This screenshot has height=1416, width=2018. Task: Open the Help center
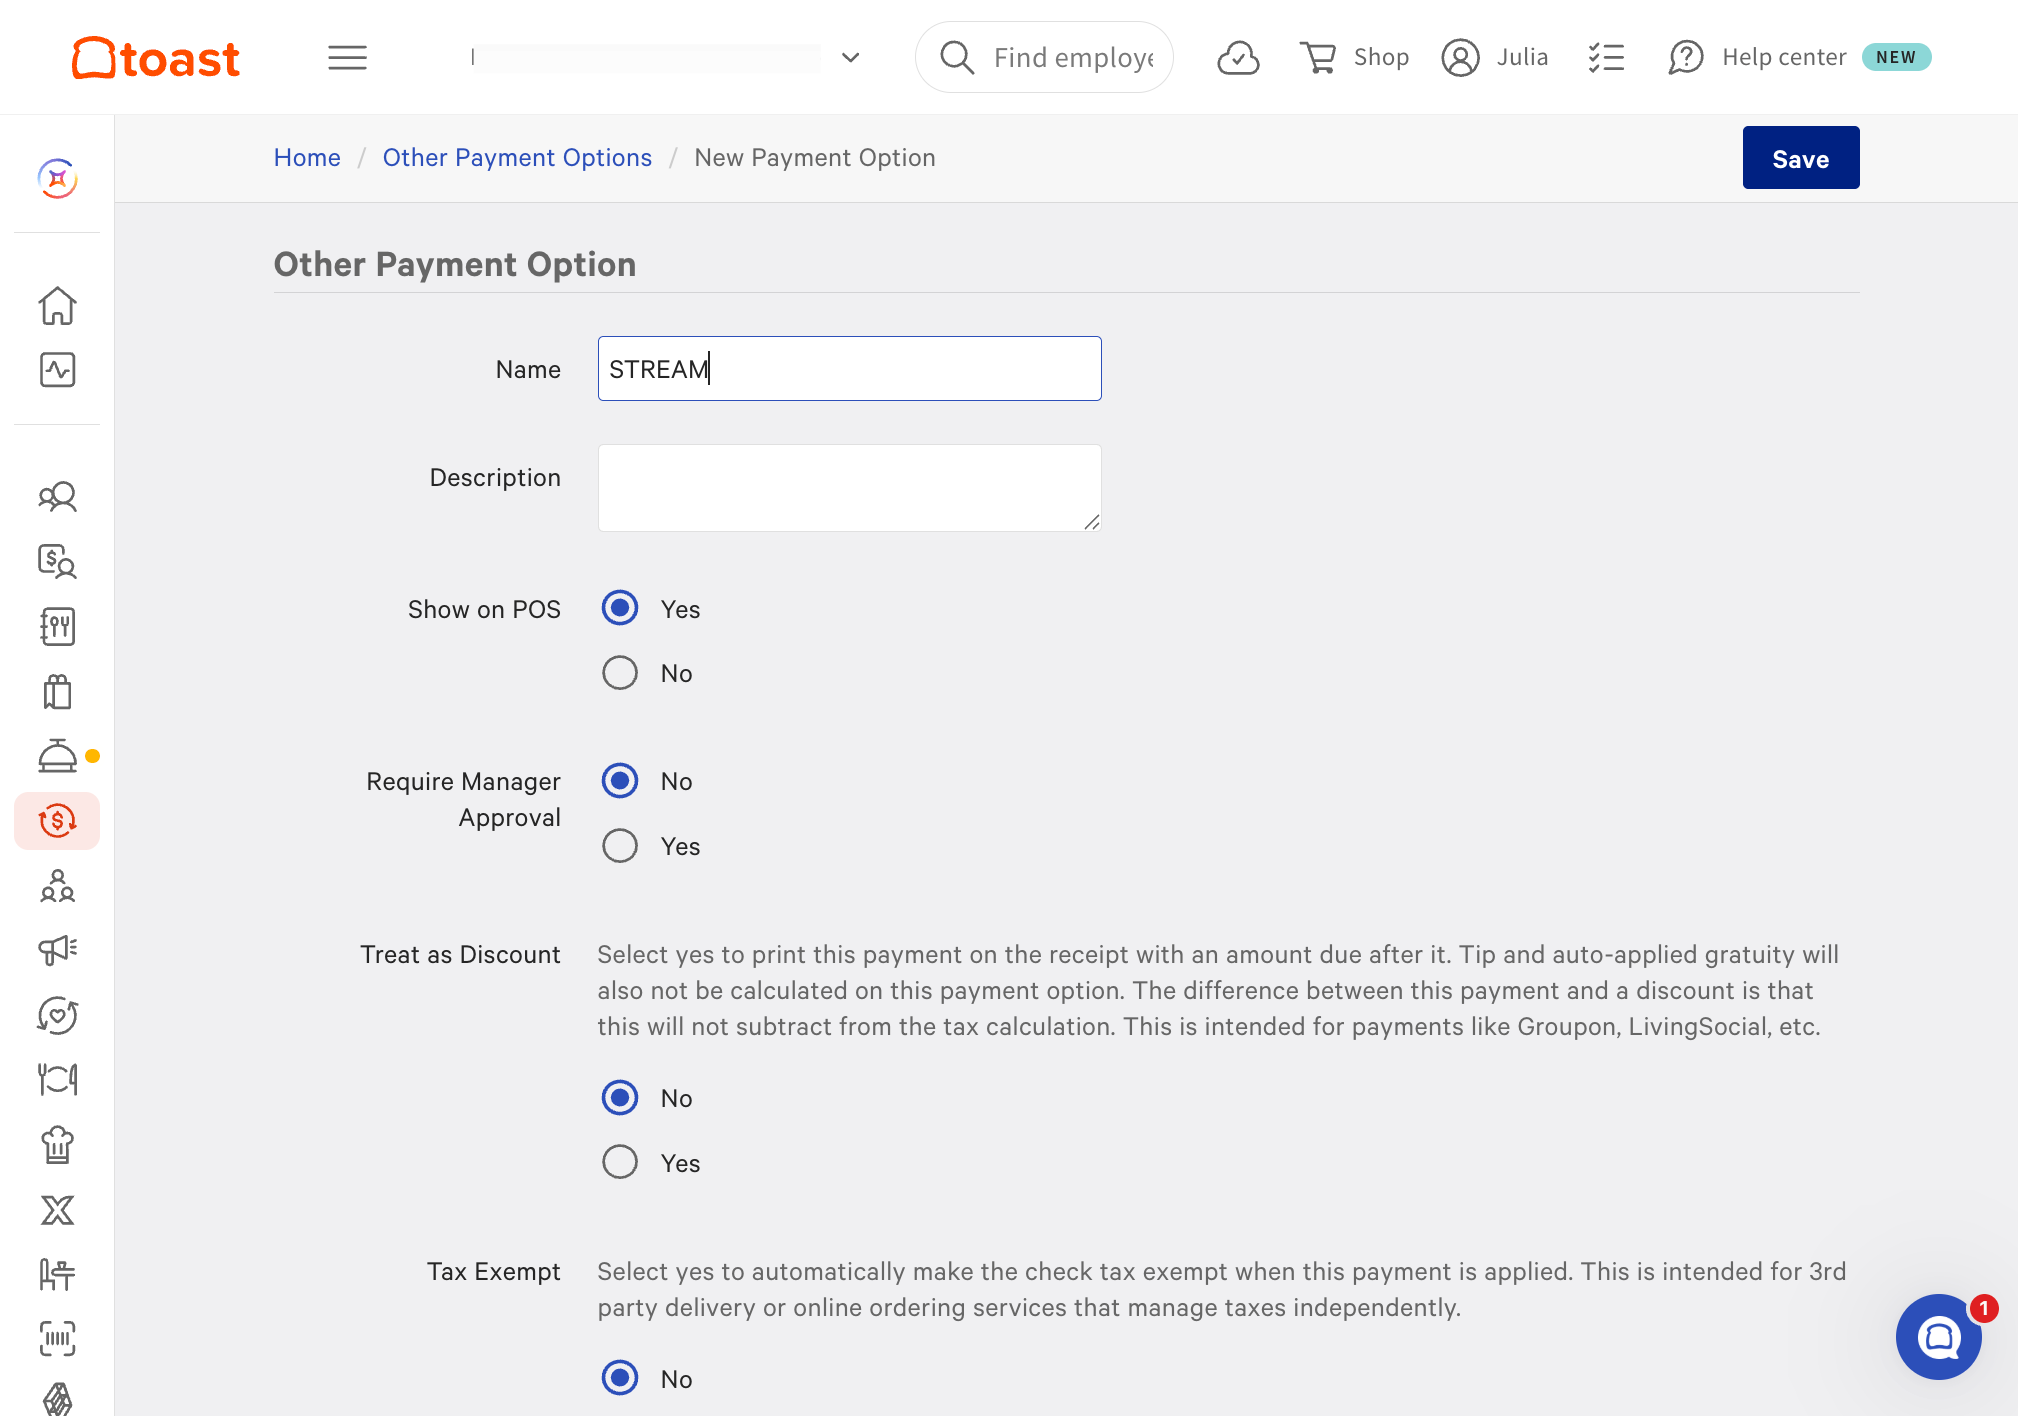(1757, 58)
